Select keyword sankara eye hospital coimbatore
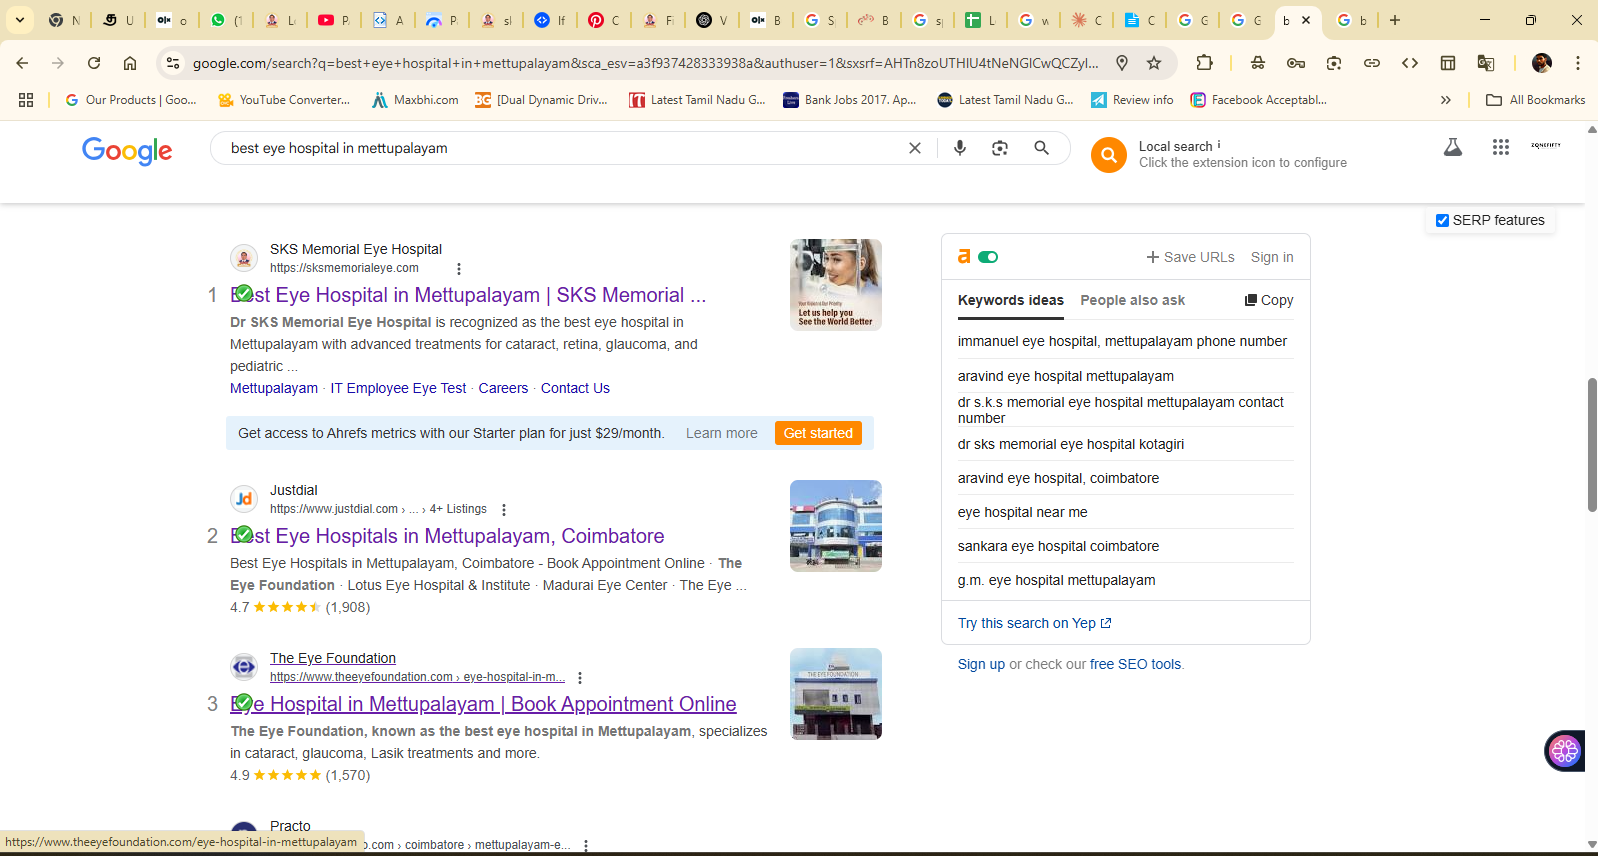This screenshot has height=856, width=1598. 1058,546
